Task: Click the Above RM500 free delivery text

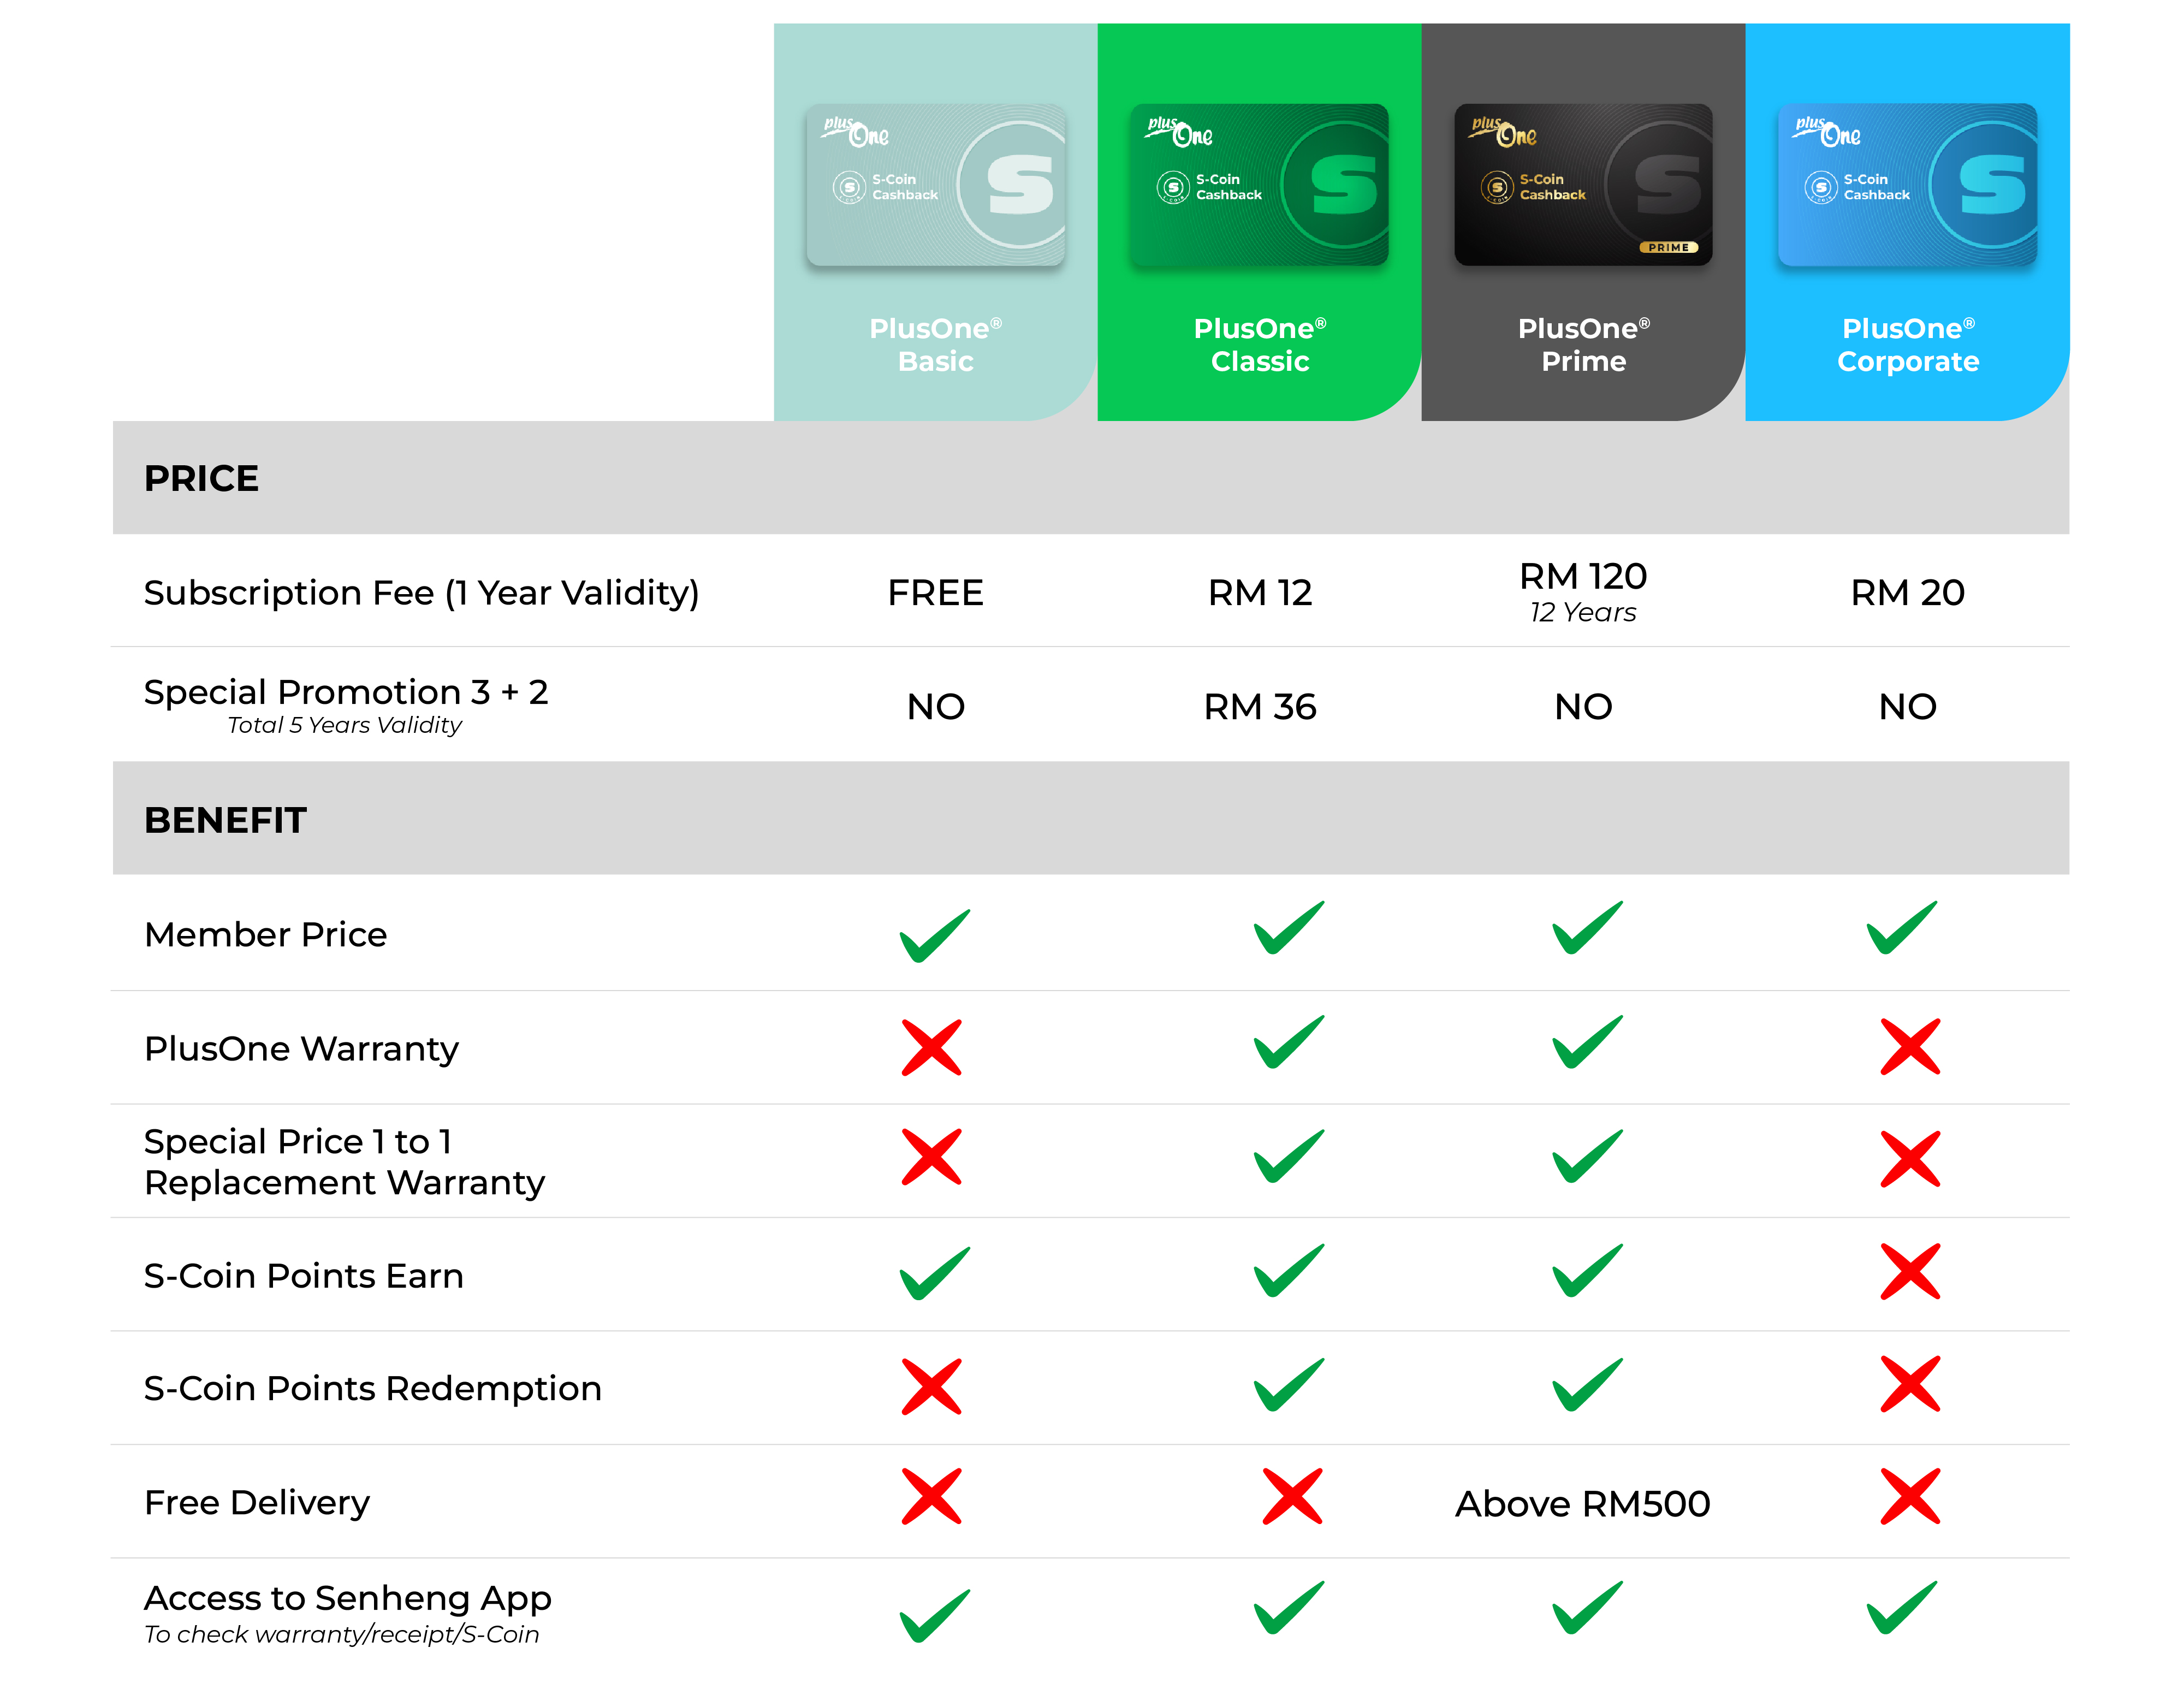Action: tap(1582, 1503)
